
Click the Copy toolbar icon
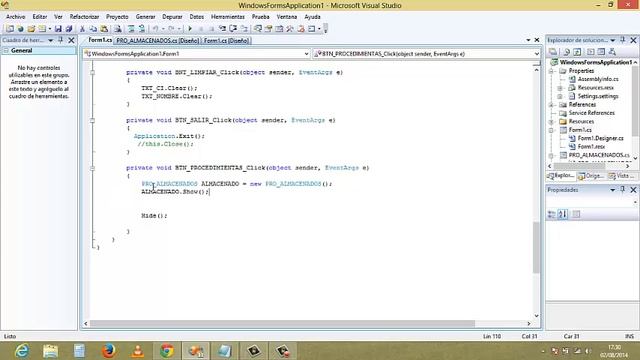(x=93, y=29)
